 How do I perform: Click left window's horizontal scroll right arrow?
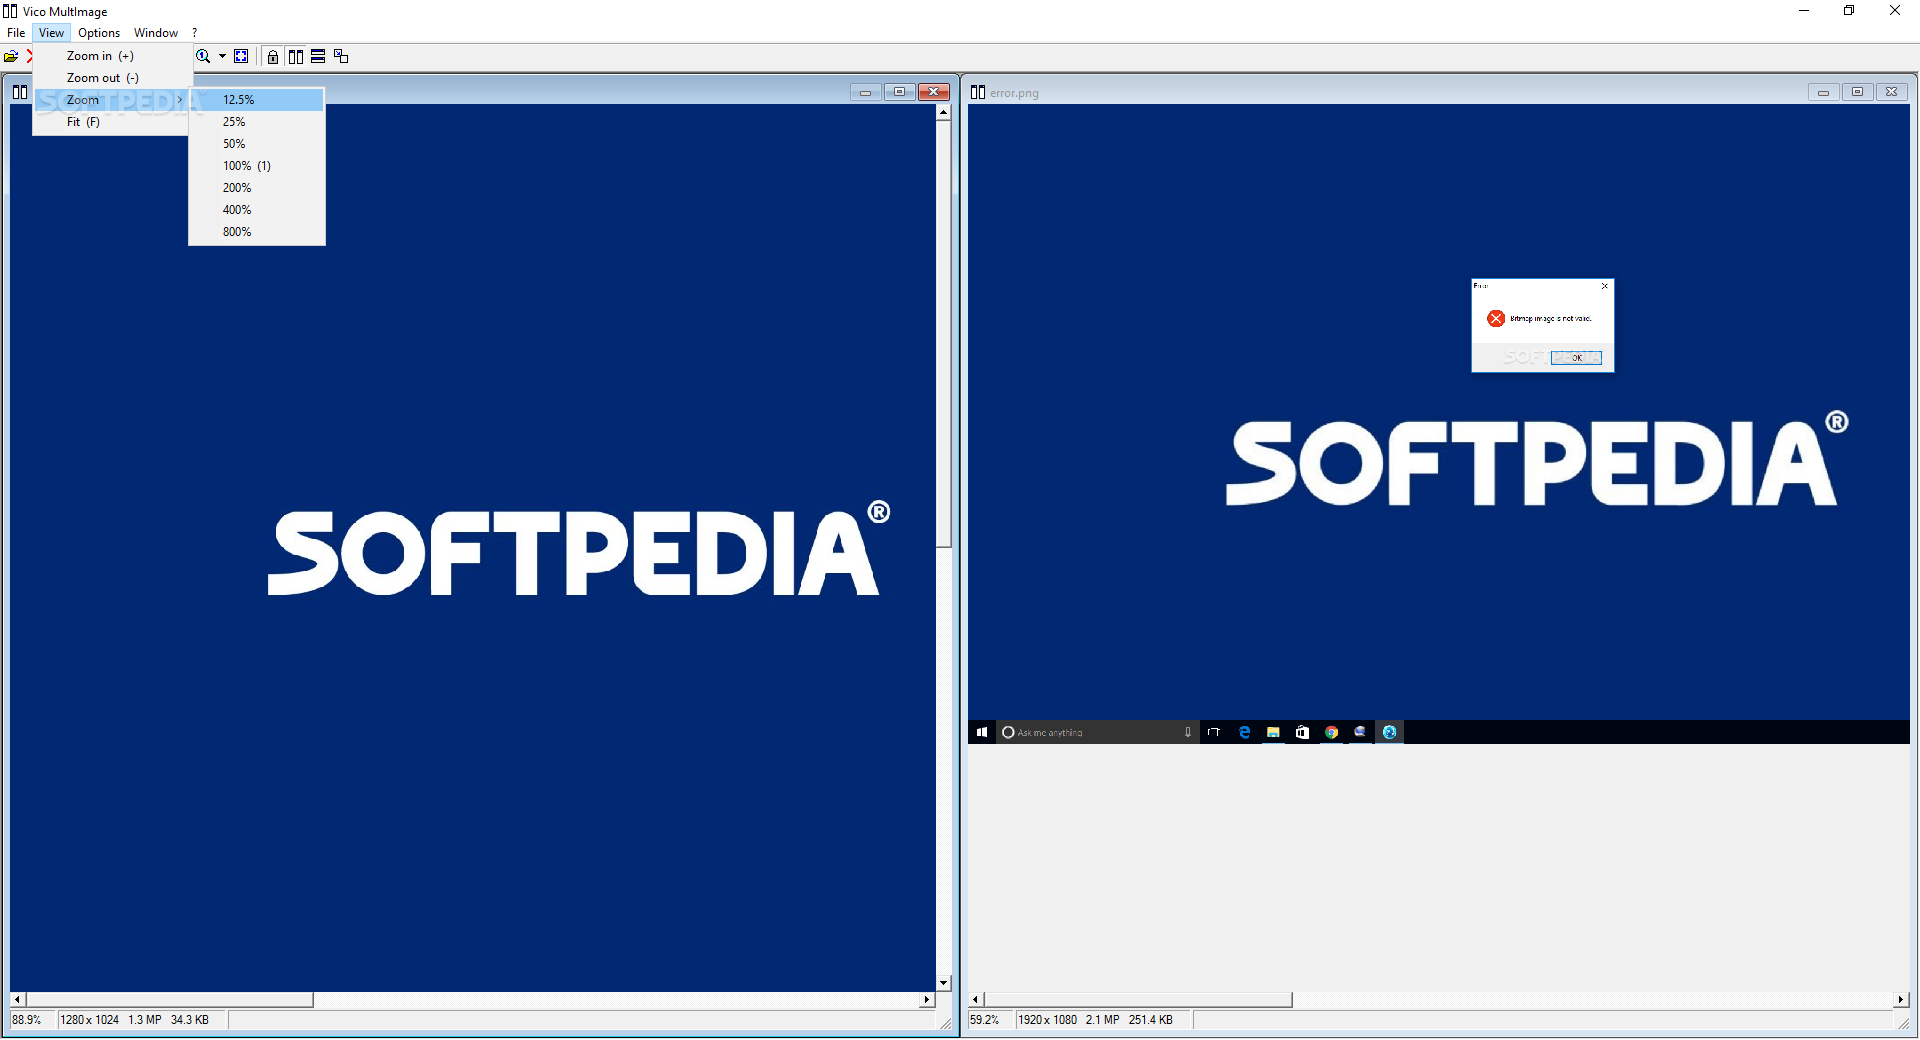point(927,999)
